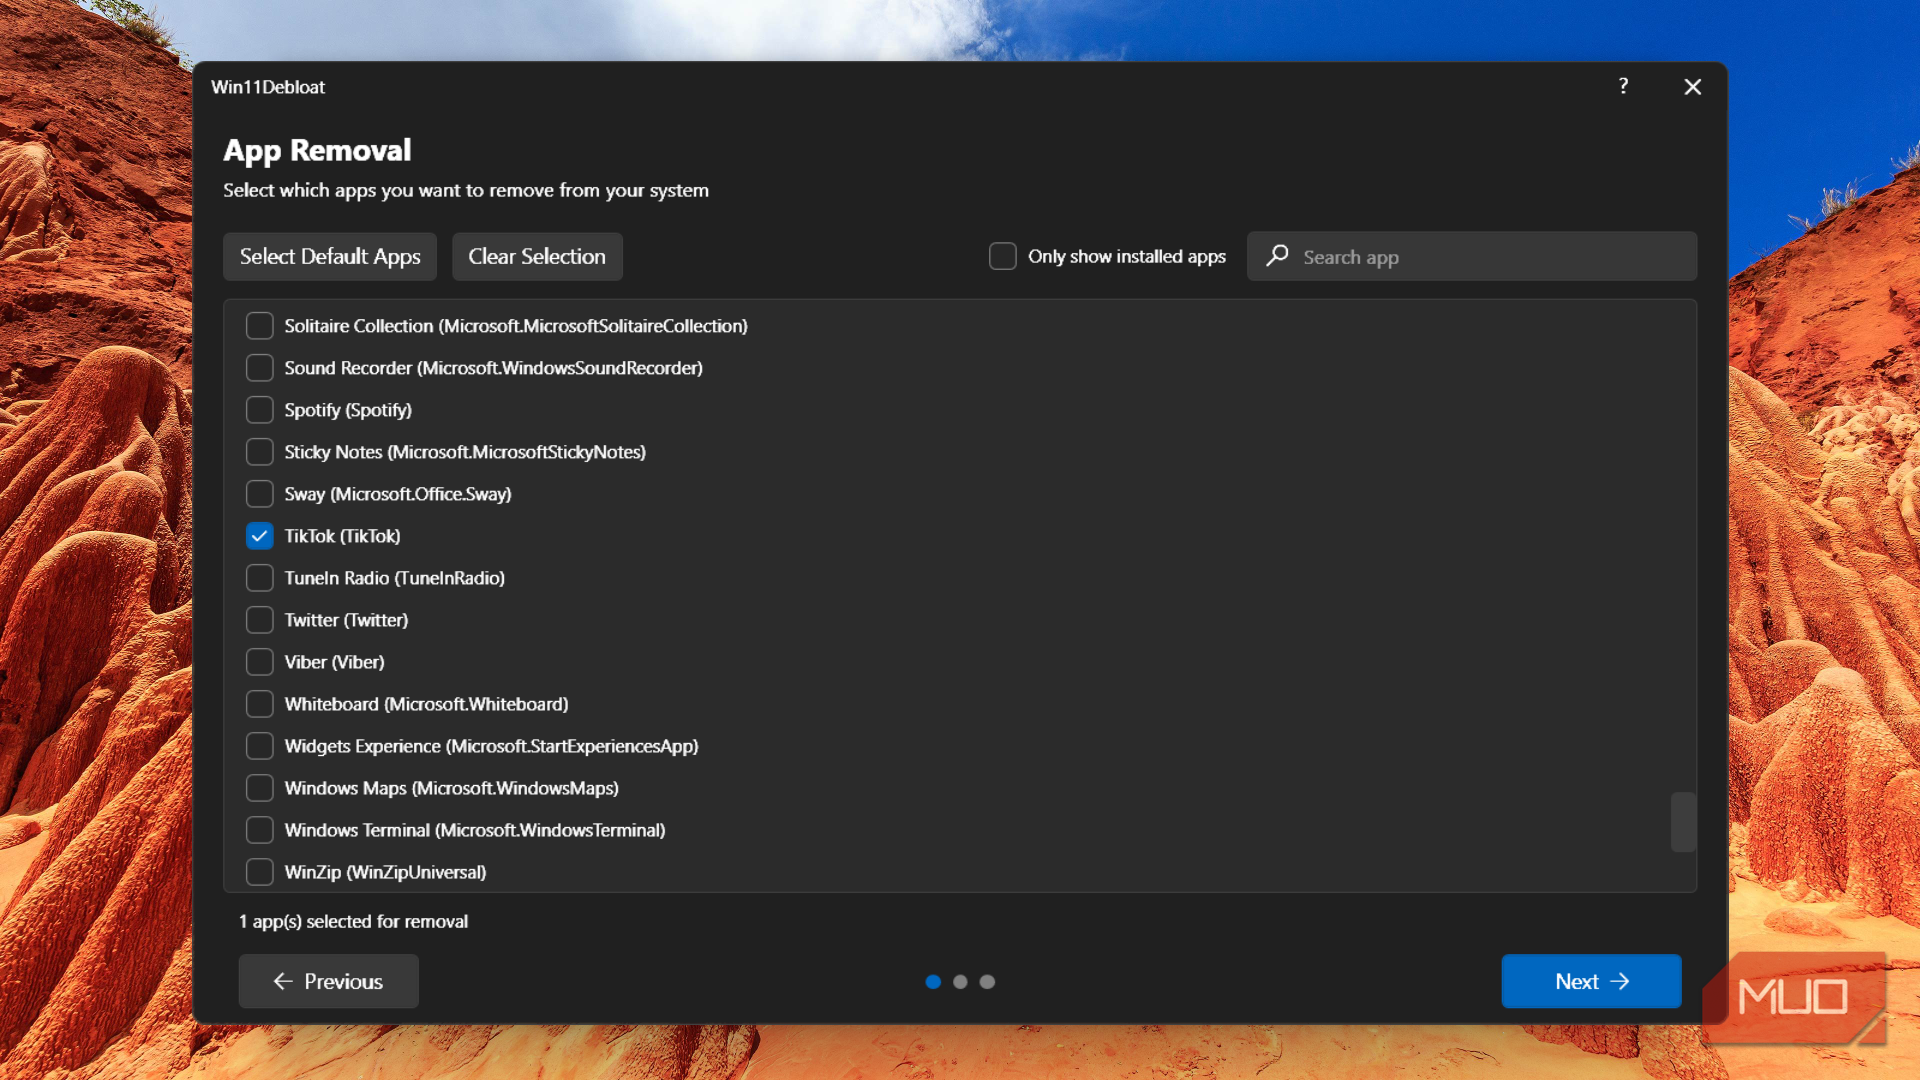Check the Sound Recorder checkbox
This screenshot has height=1080, width=1920.
point(260,368)
